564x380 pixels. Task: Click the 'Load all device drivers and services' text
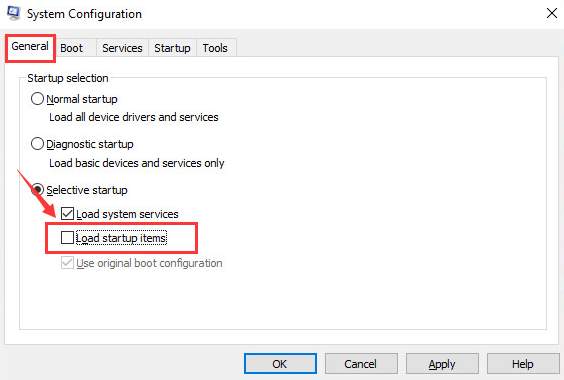point(134,117)
